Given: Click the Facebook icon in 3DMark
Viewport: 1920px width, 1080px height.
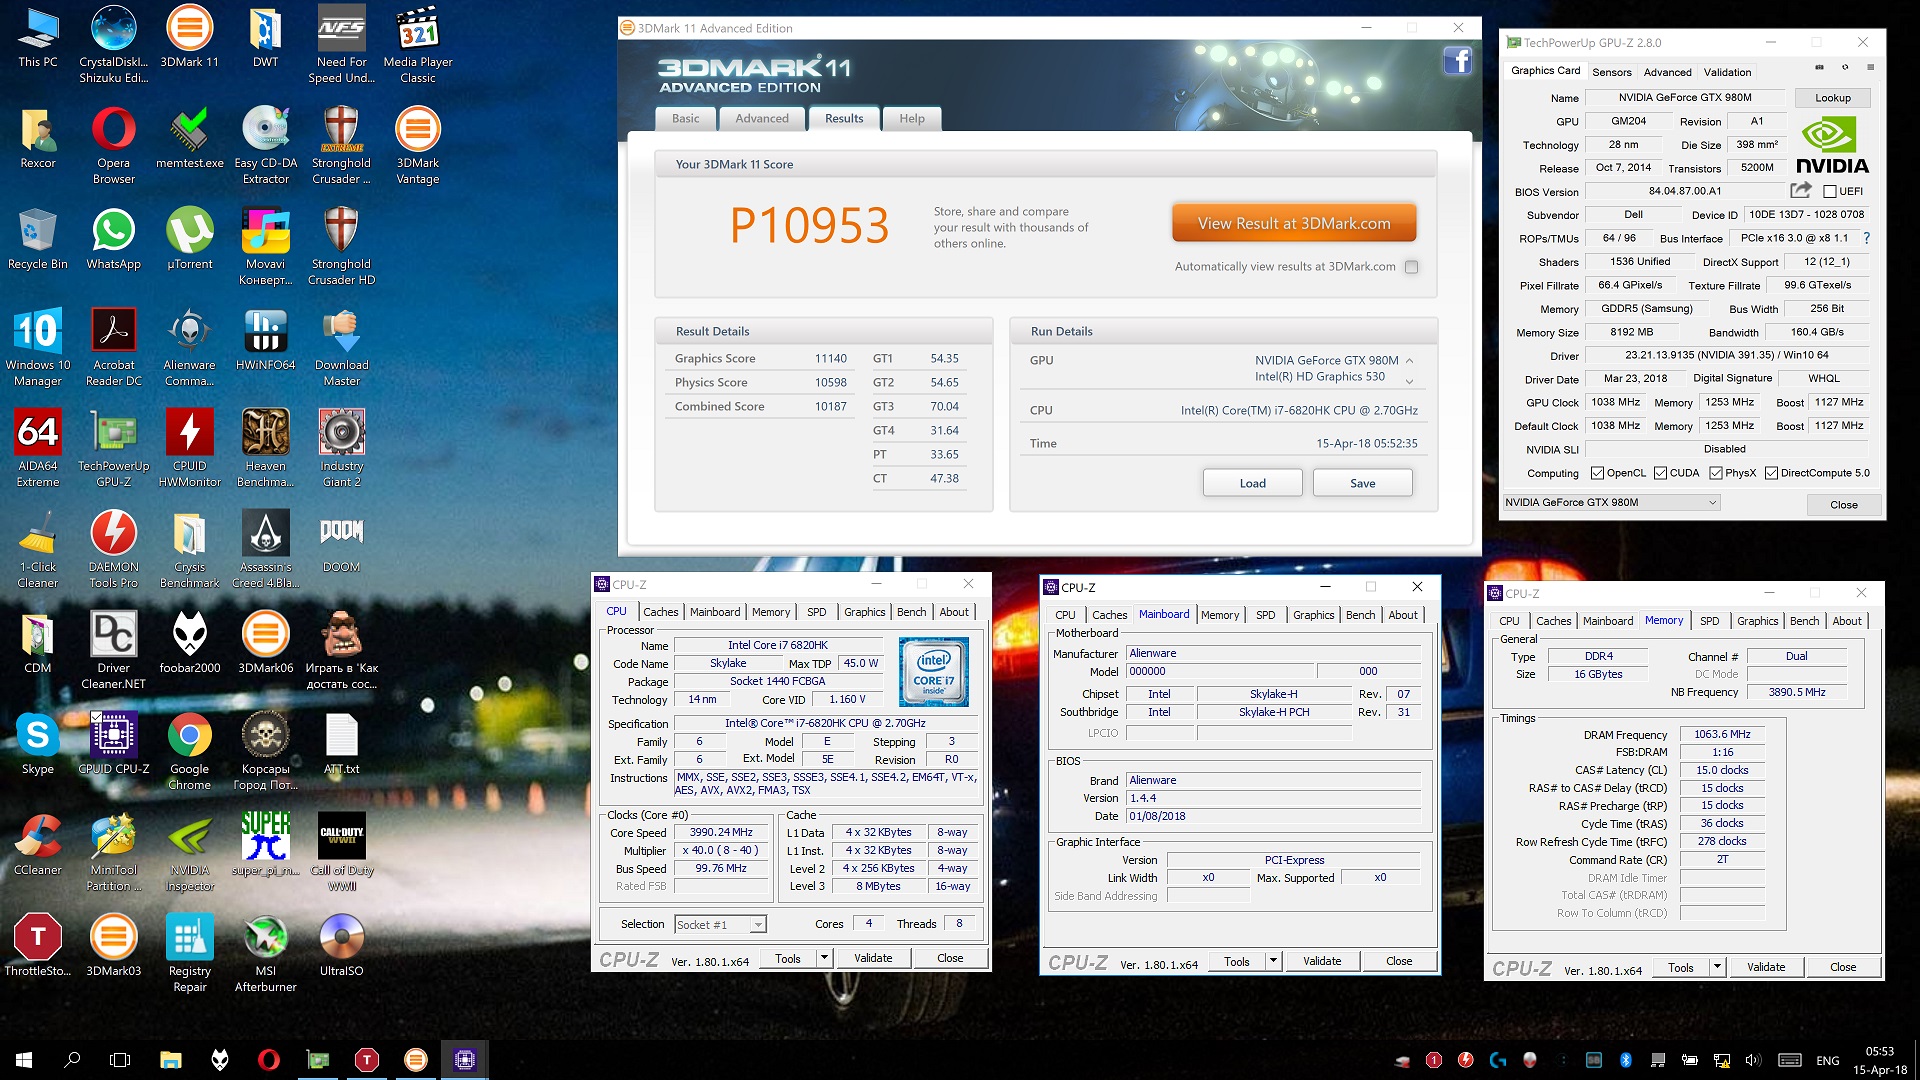Looking at the screenshot, I should [x=1457, y=61].
